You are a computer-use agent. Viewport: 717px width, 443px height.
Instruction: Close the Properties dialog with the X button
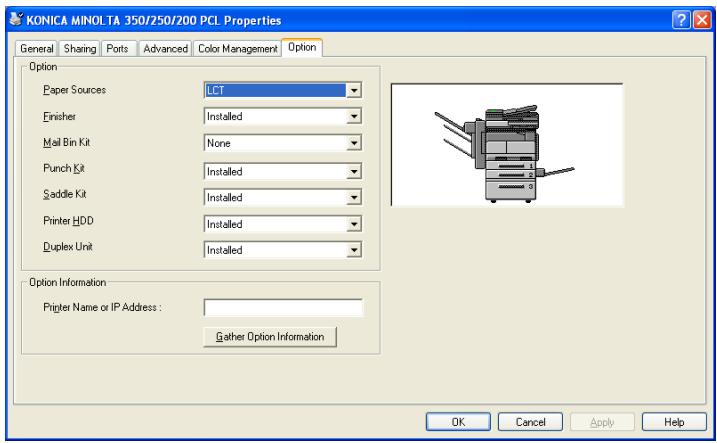(702, 20)
